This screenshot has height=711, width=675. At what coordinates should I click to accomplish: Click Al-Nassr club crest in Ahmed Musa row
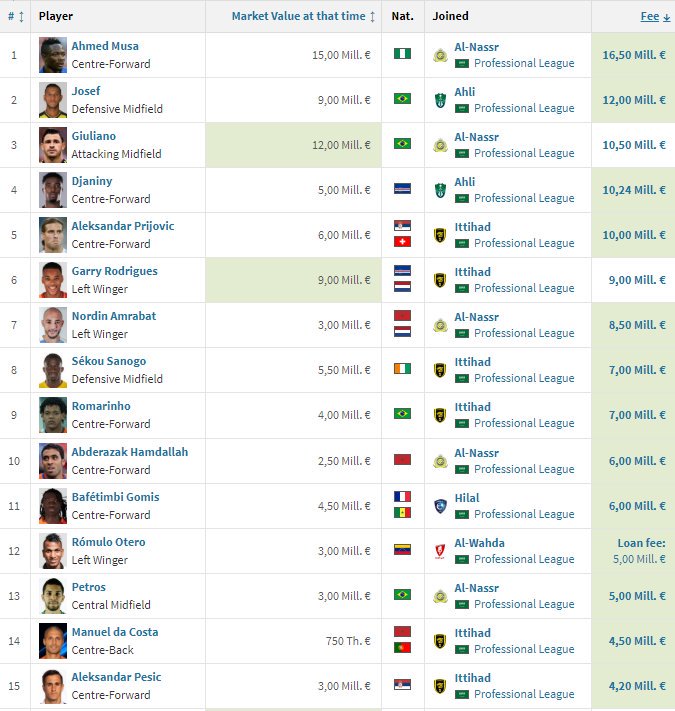tap(440, 55)
